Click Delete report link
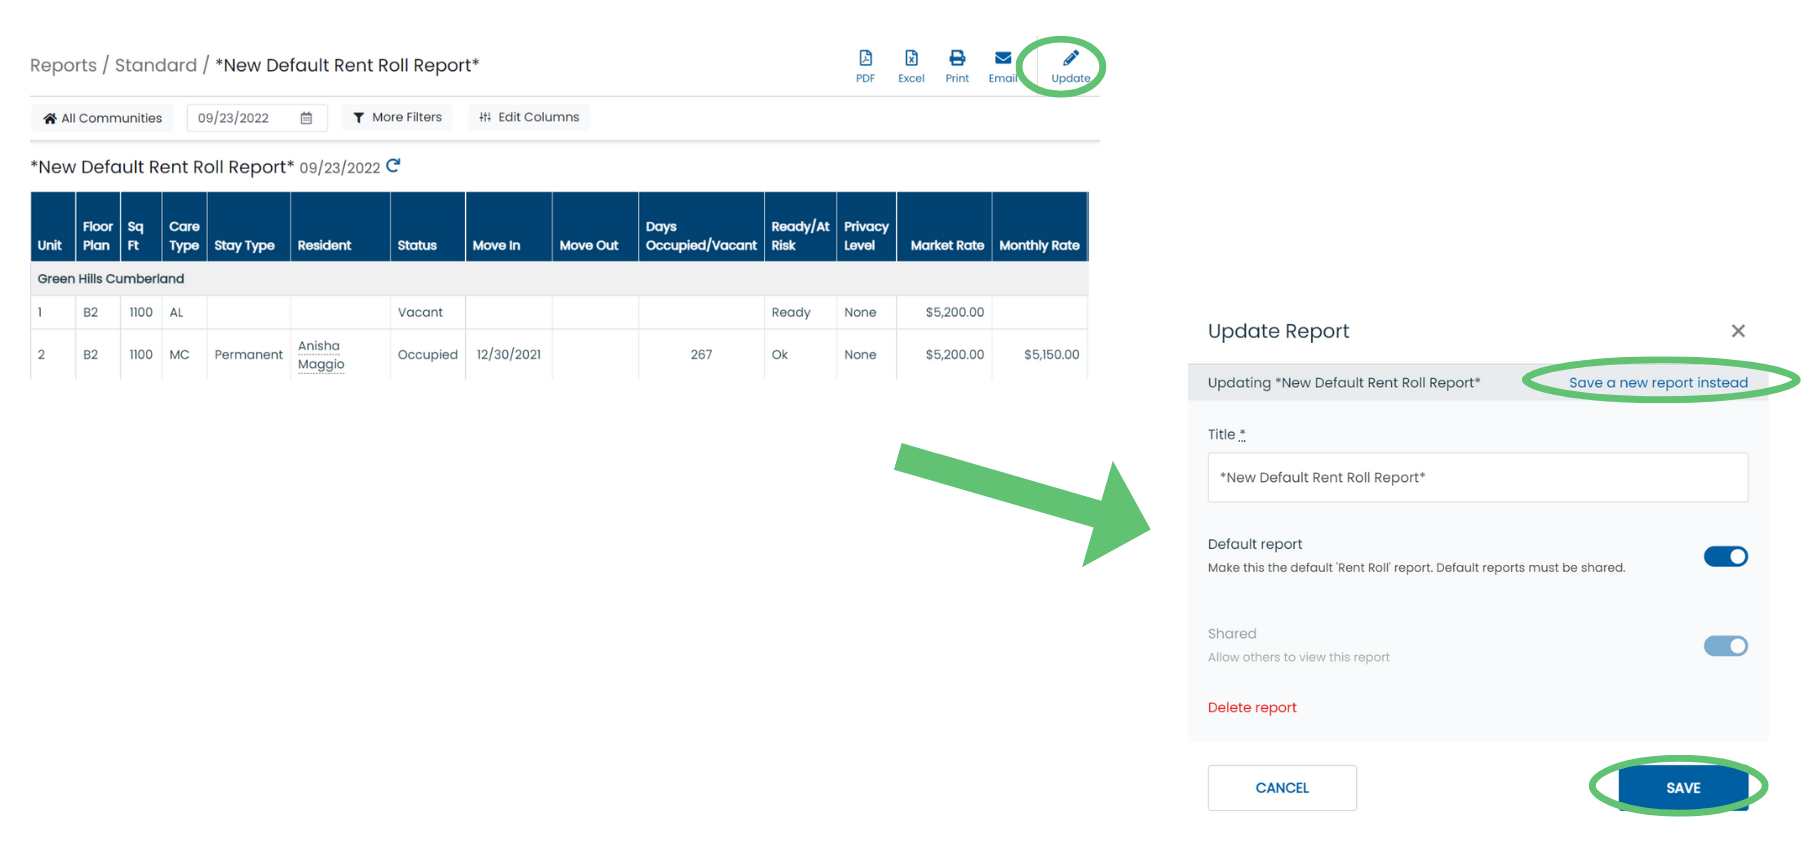Screen dimensions: 1820x868 1252,707
